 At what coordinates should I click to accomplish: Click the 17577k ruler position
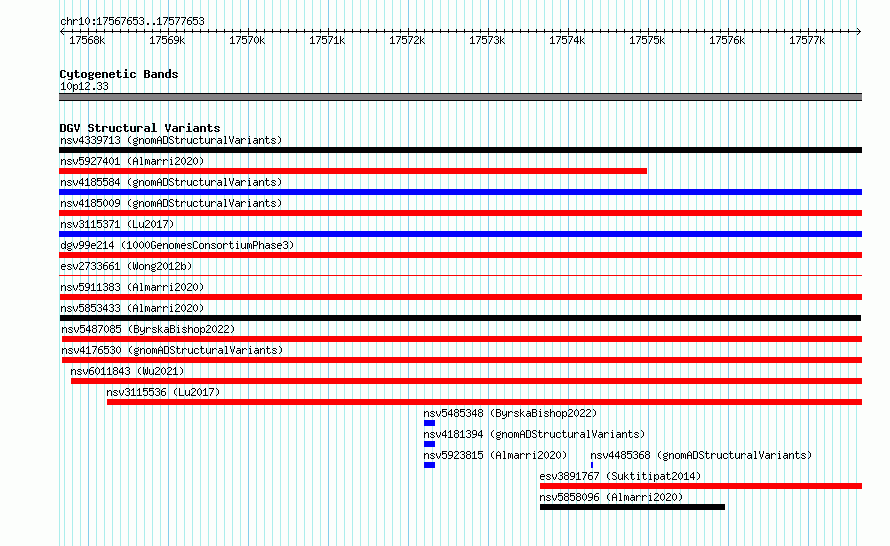tap(807, 40)
